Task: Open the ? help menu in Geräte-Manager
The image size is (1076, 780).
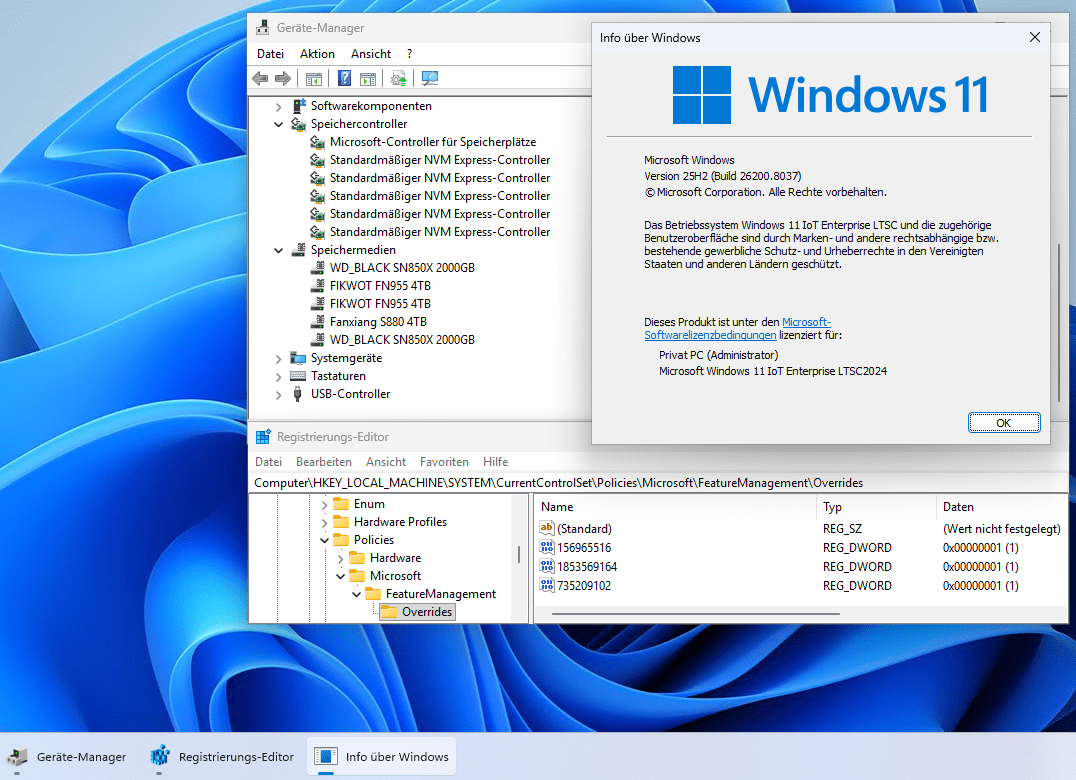Action: (410, 54)
